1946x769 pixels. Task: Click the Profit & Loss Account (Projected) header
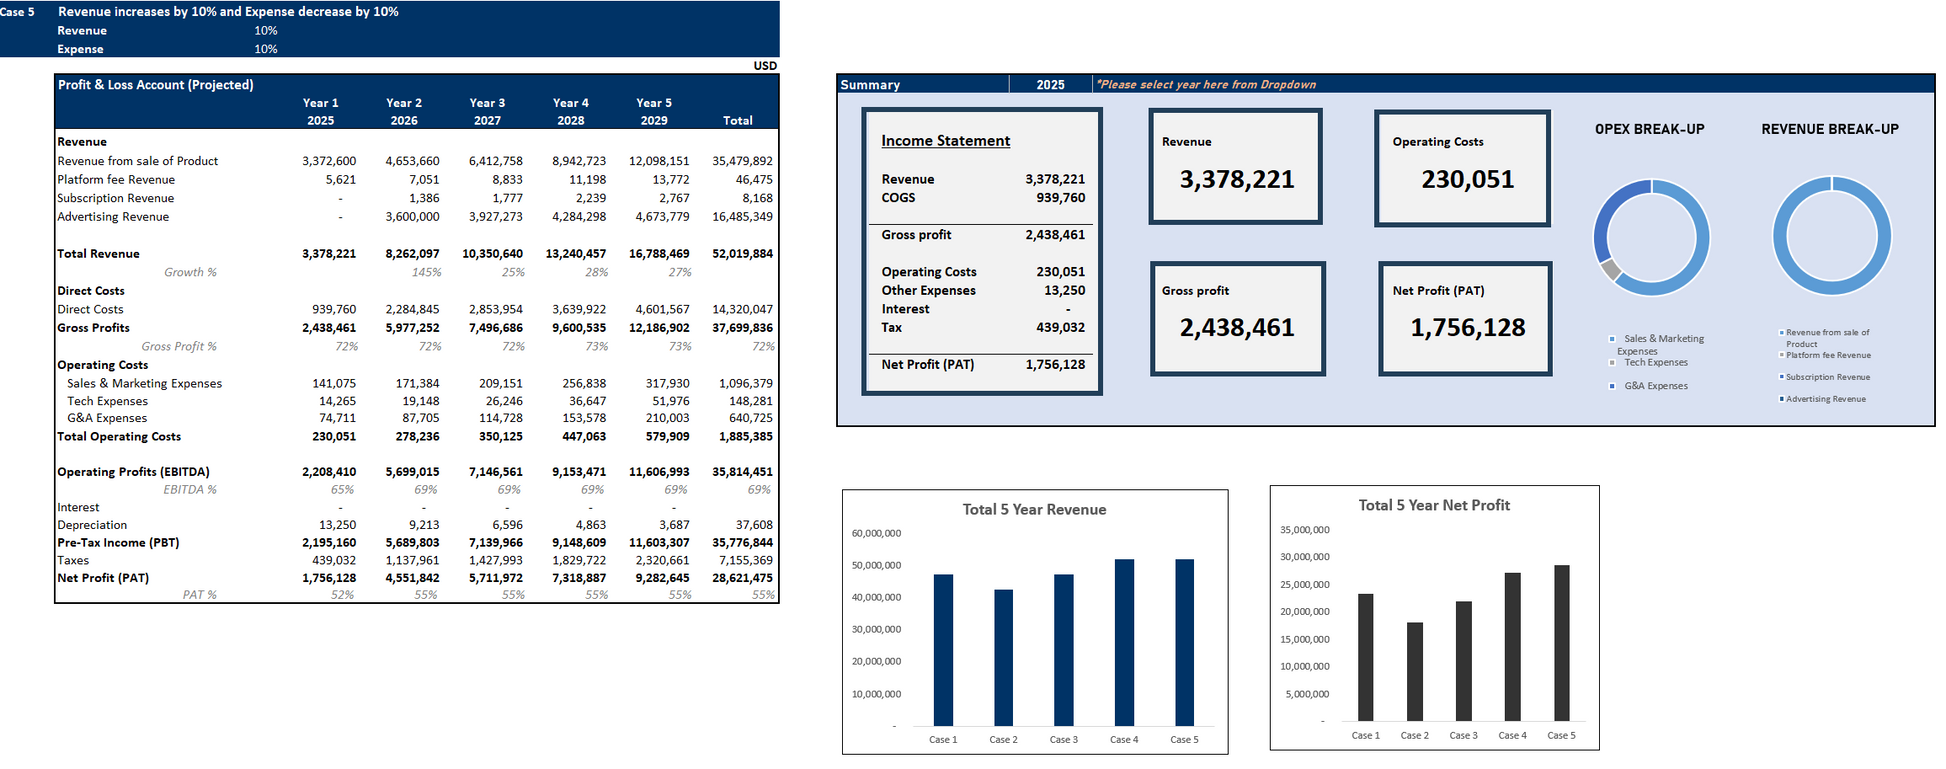point(156,85)
